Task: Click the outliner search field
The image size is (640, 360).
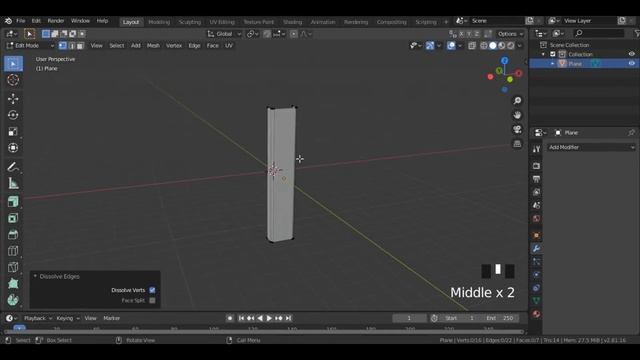Action: point(598,33)
